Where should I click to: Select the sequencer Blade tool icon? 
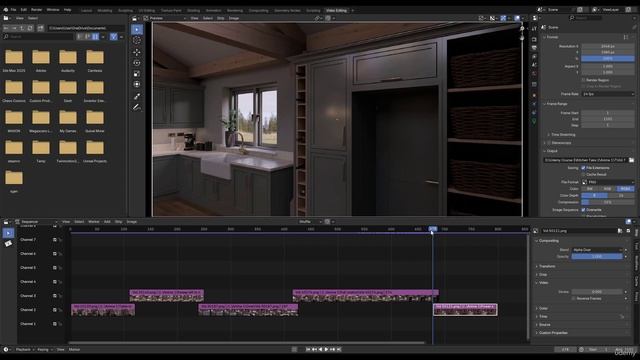coord(8,244)
